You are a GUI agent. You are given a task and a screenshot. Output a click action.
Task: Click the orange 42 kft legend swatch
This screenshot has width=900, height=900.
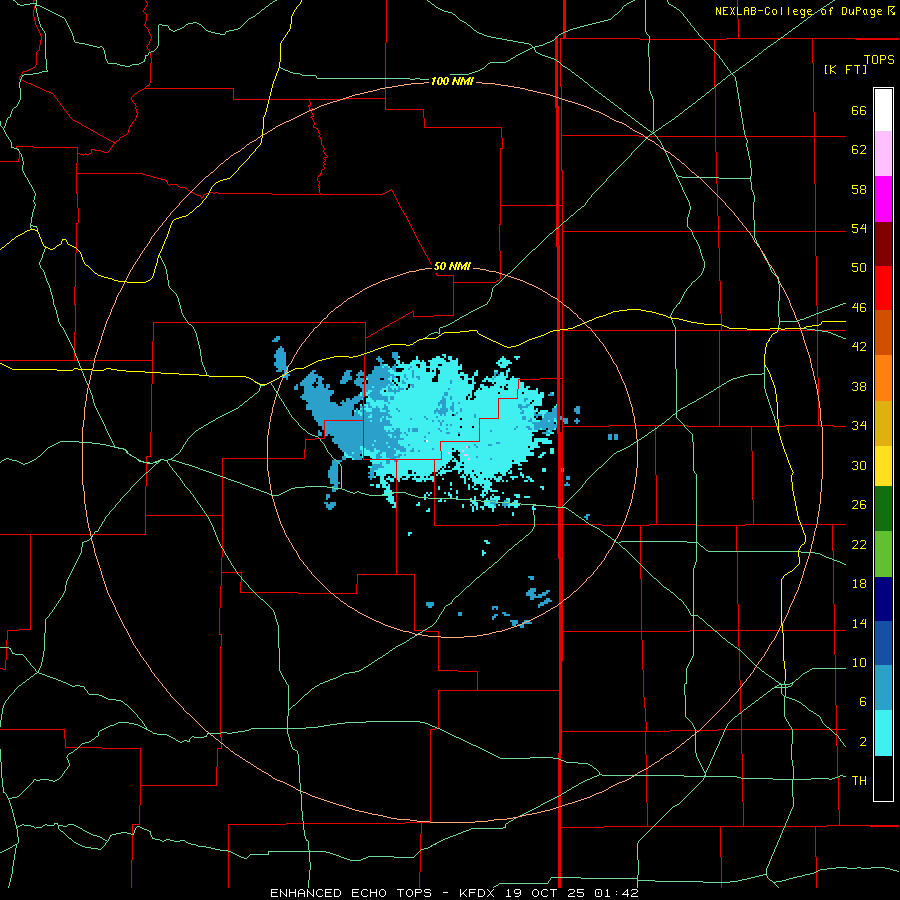coord(883,378)
